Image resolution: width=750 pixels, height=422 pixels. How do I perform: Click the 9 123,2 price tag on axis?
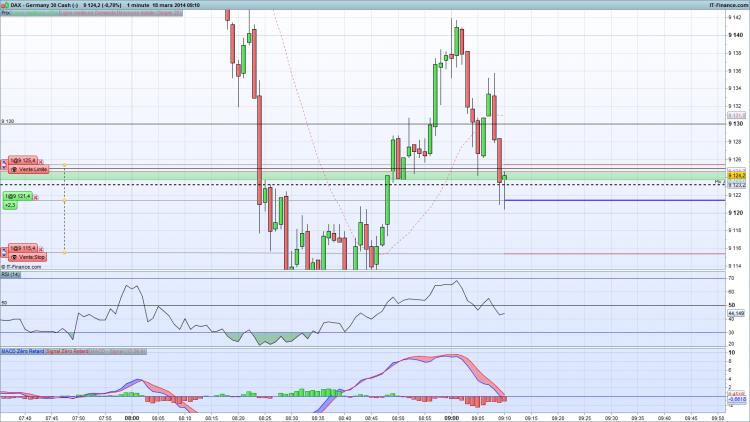[737, 185]
